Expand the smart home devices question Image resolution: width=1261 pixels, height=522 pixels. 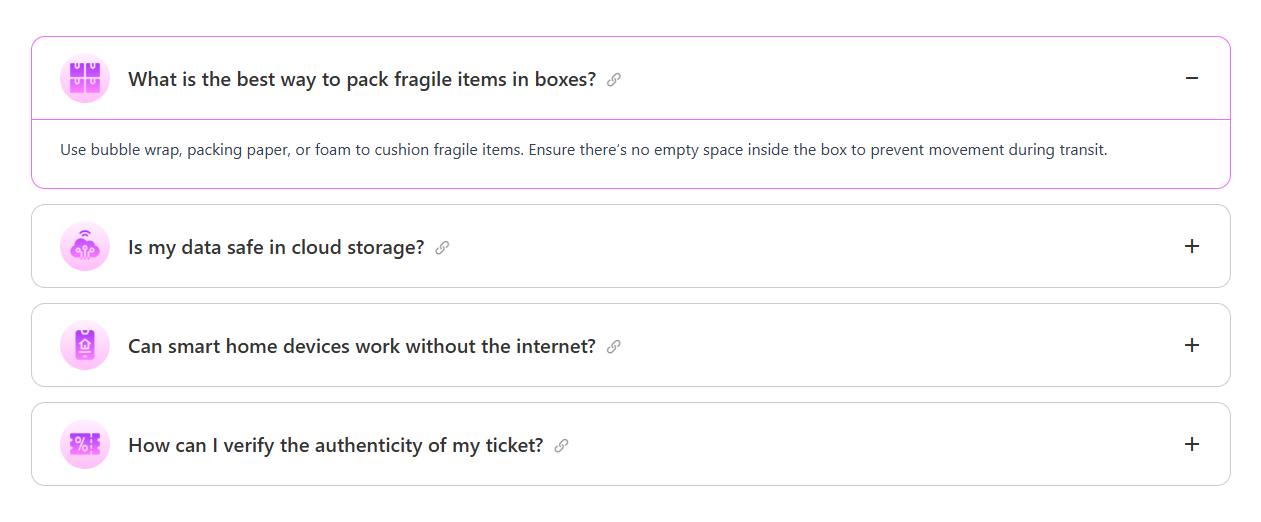1191,346
